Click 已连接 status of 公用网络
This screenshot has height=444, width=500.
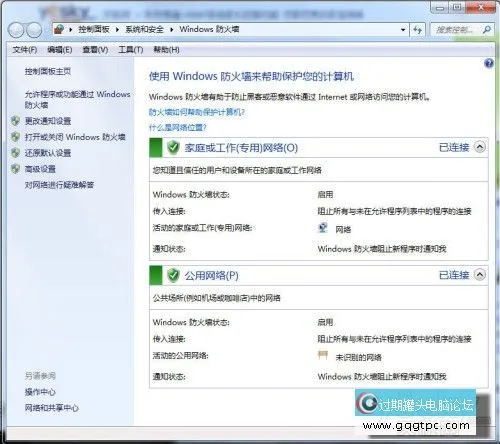454,275
